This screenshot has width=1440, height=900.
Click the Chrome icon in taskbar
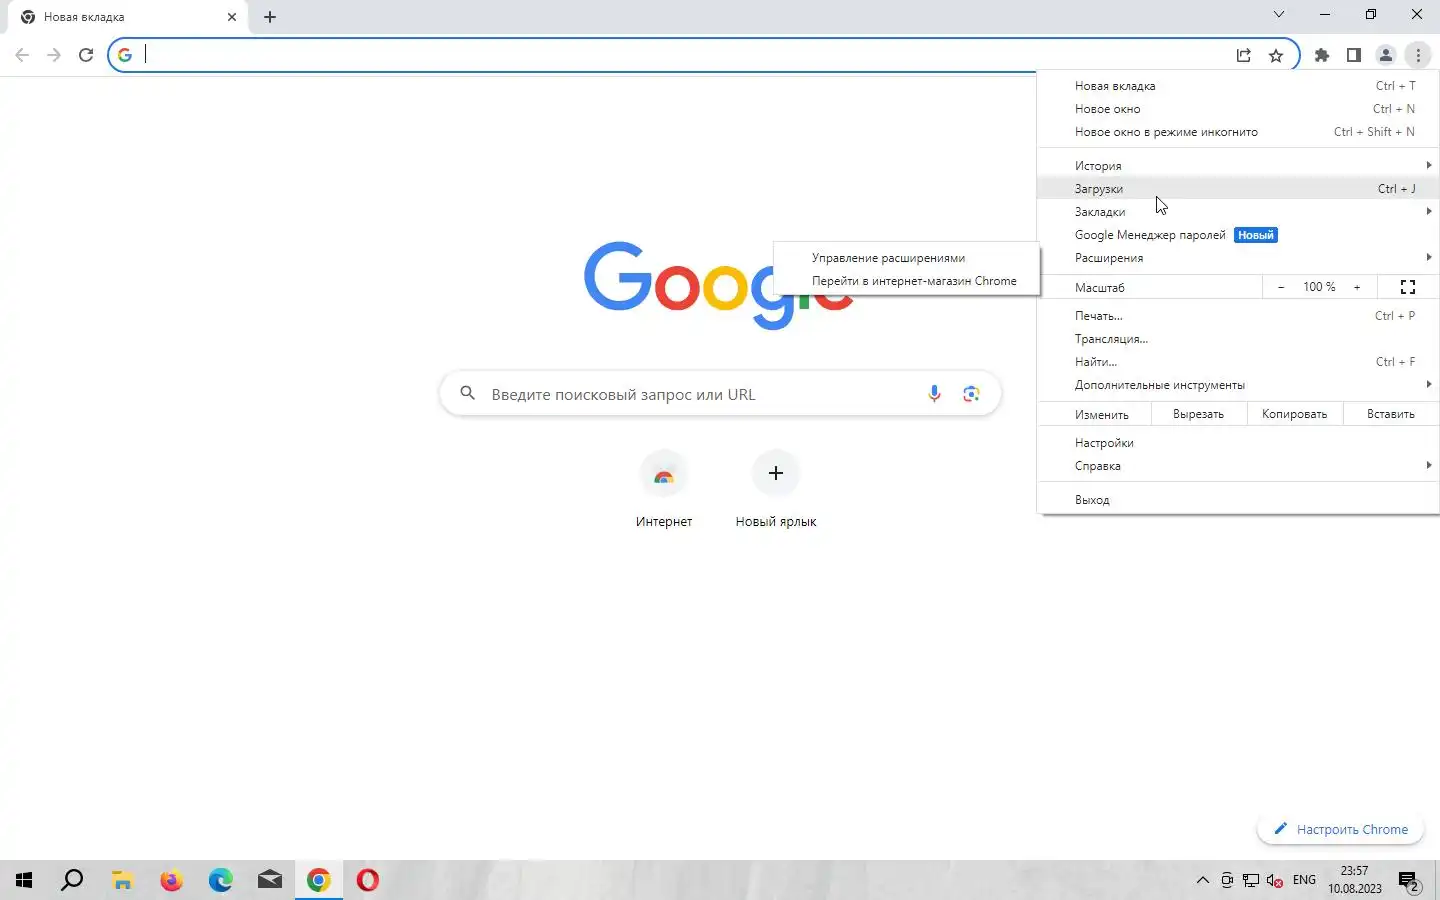(x=319, y=880)
